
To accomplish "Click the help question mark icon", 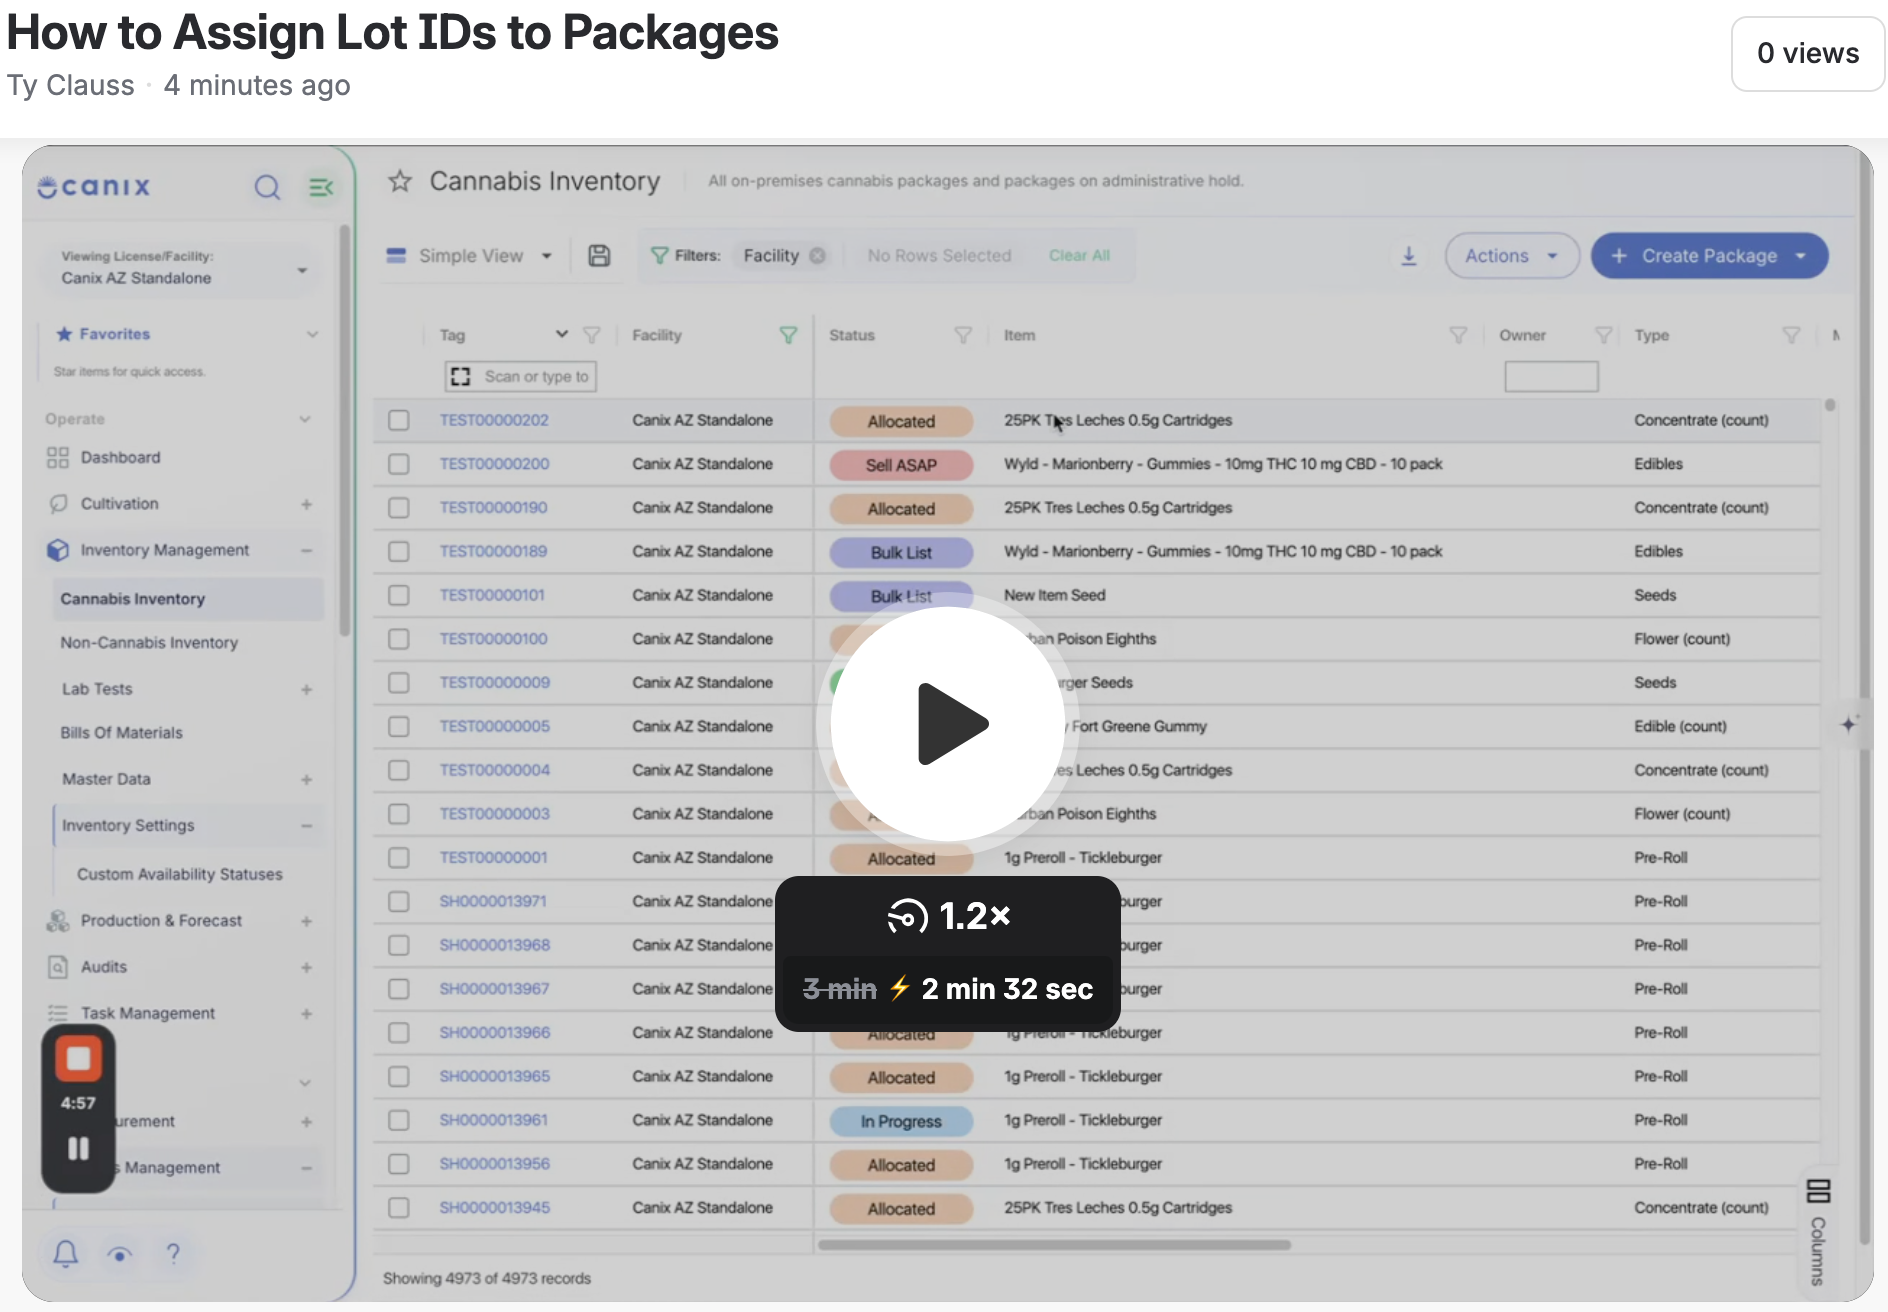I will tap(173, 1253).
